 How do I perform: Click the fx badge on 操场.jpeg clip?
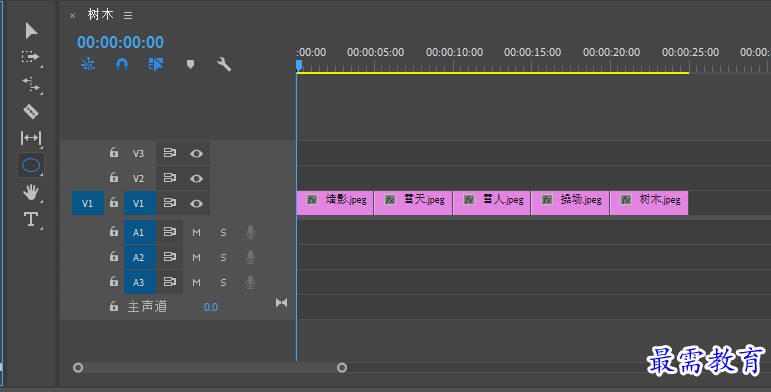tap(547, 200)
